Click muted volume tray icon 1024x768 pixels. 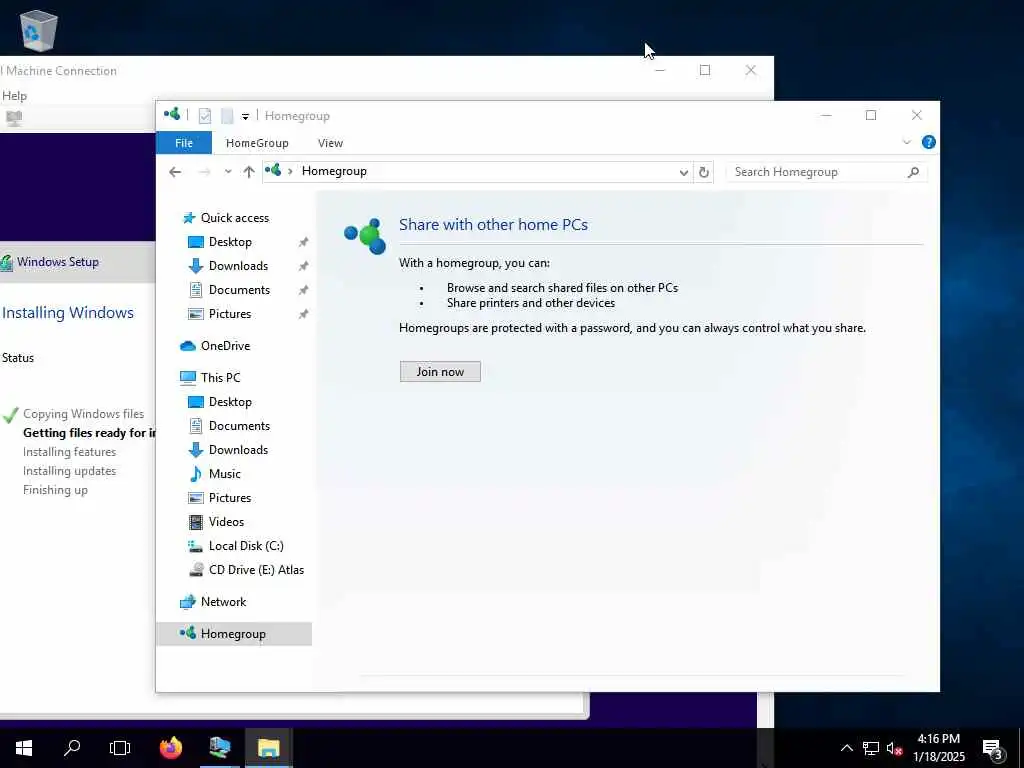894,748
